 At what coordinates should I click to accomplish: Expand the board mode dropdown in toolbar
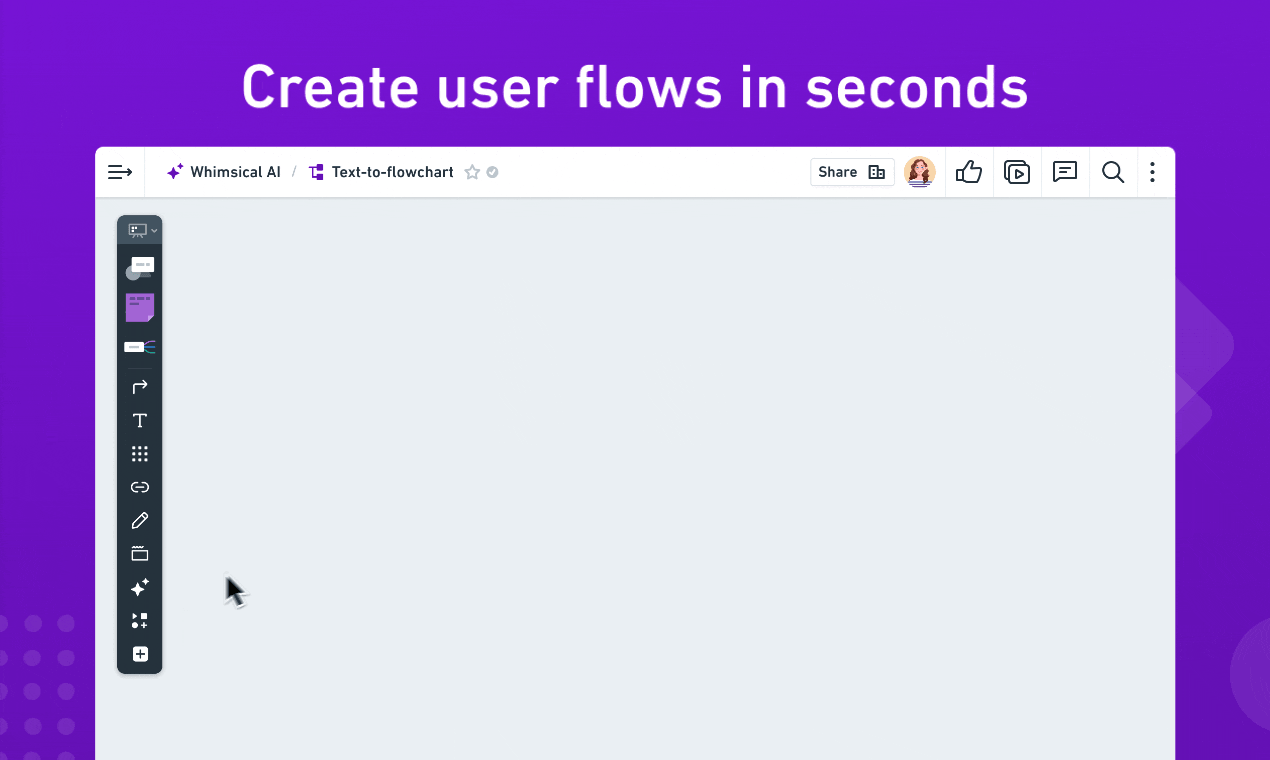pyautogui.click(x=140, y=230)
